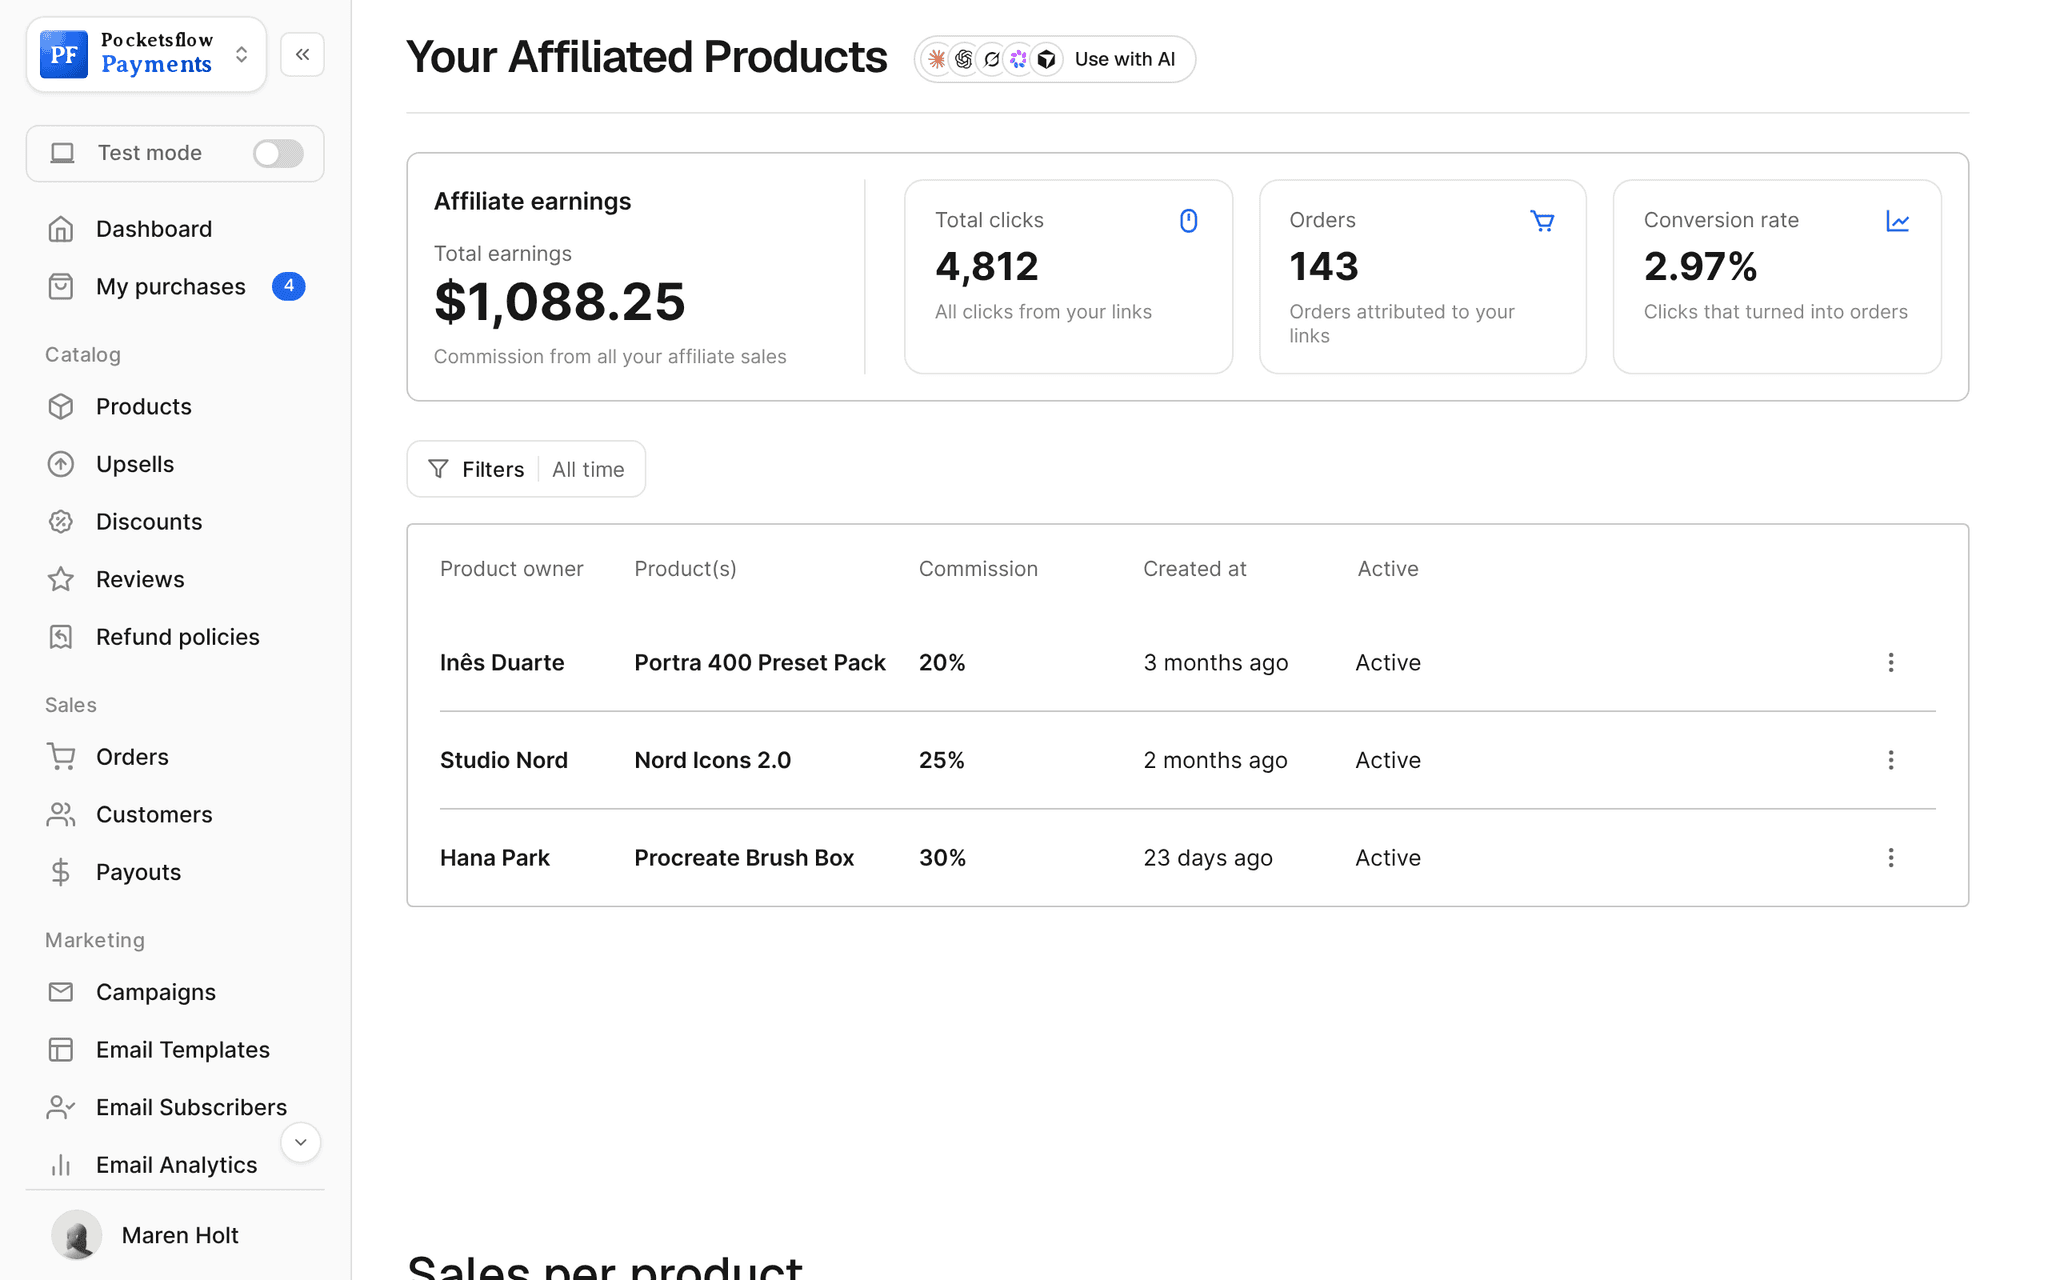Open Products in the Catalog section
2048x1280 pixels.
coord(144,407)
